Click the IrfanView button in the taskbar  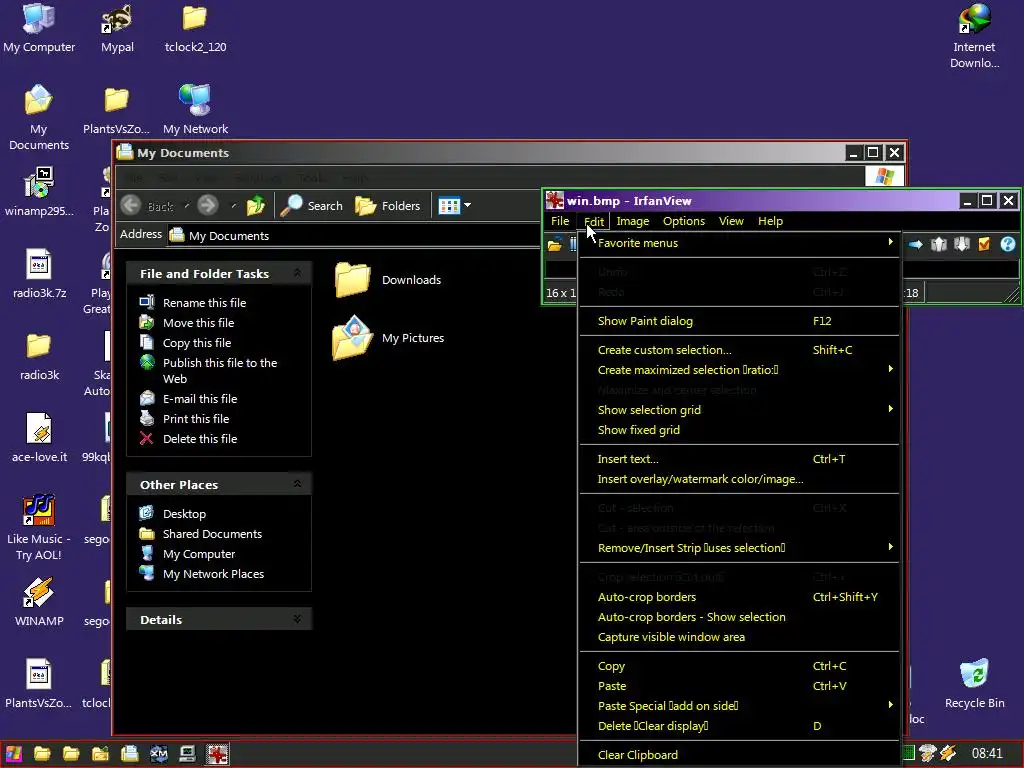(217, 754)
